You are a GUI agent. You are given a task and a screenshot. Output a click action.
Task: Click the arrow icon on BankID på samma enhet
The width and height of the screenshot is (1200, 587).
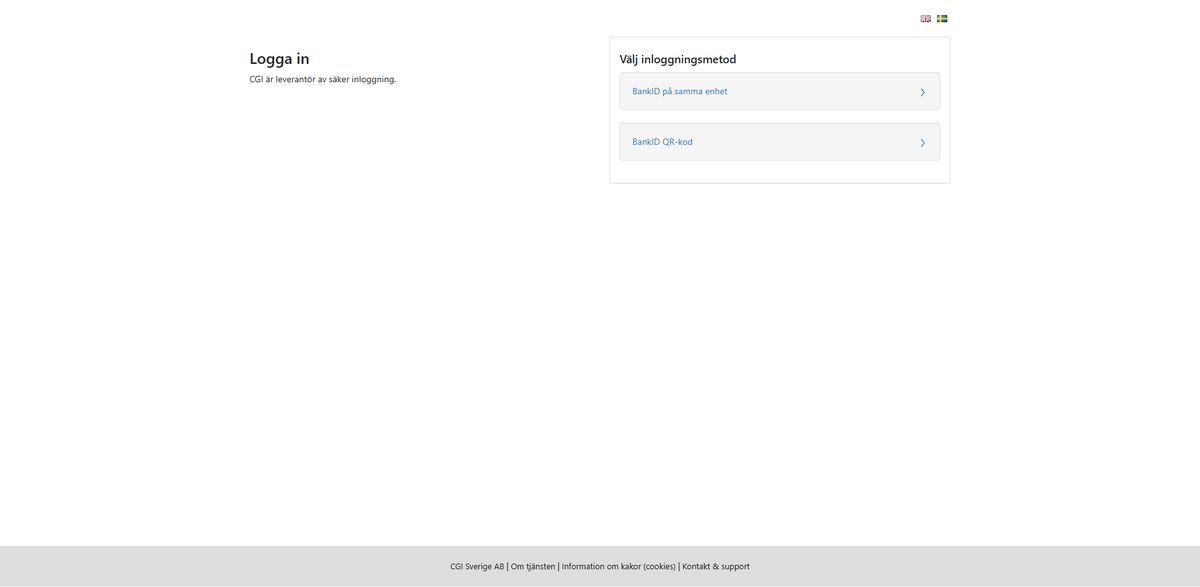pyautogui.click(x=922, y=92)
